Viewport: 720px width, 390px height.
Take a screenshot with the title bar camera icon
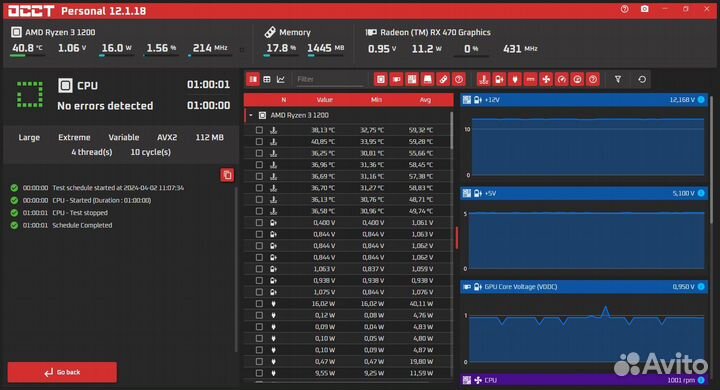pyautogui.click(x=645, y=9)
